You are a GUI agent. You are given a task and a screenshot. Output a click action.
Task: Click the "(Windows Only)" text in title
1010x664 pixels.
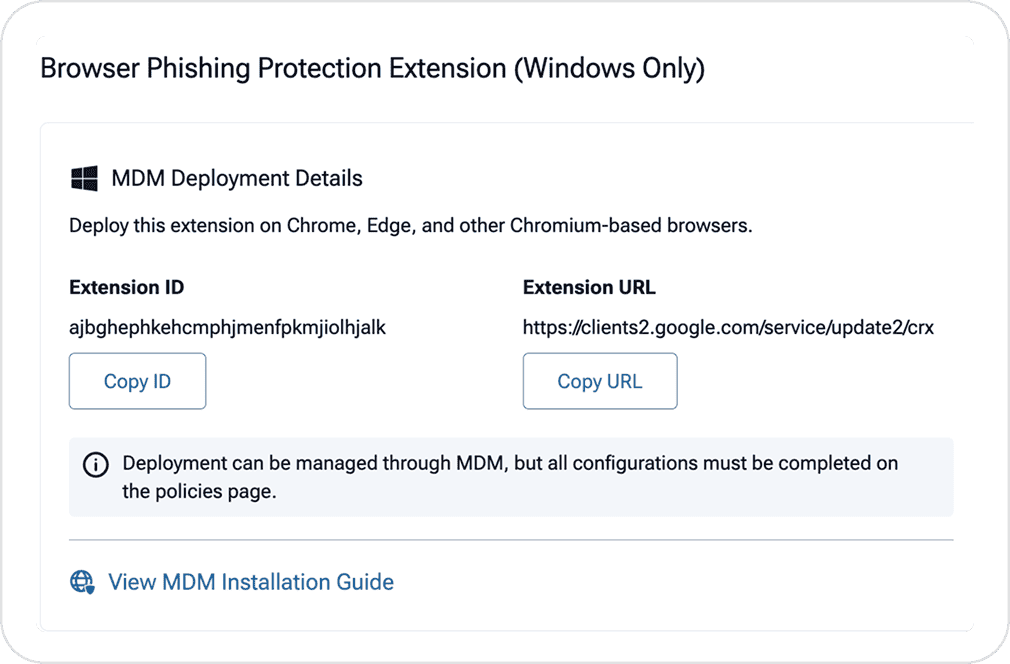coord(609,69)
